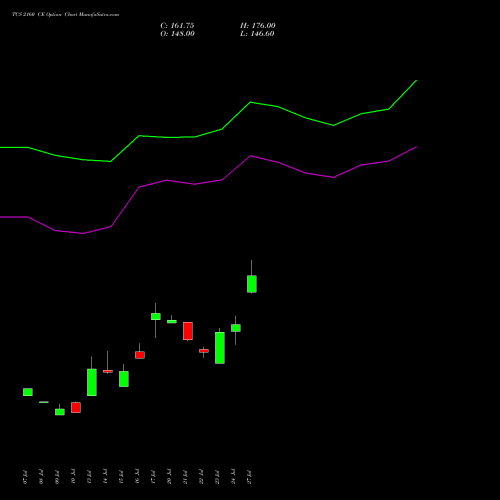The height and width of the screenshot is (500, 500).
Task: Click the tall red candle above 21 Jul
Action: 188,331
